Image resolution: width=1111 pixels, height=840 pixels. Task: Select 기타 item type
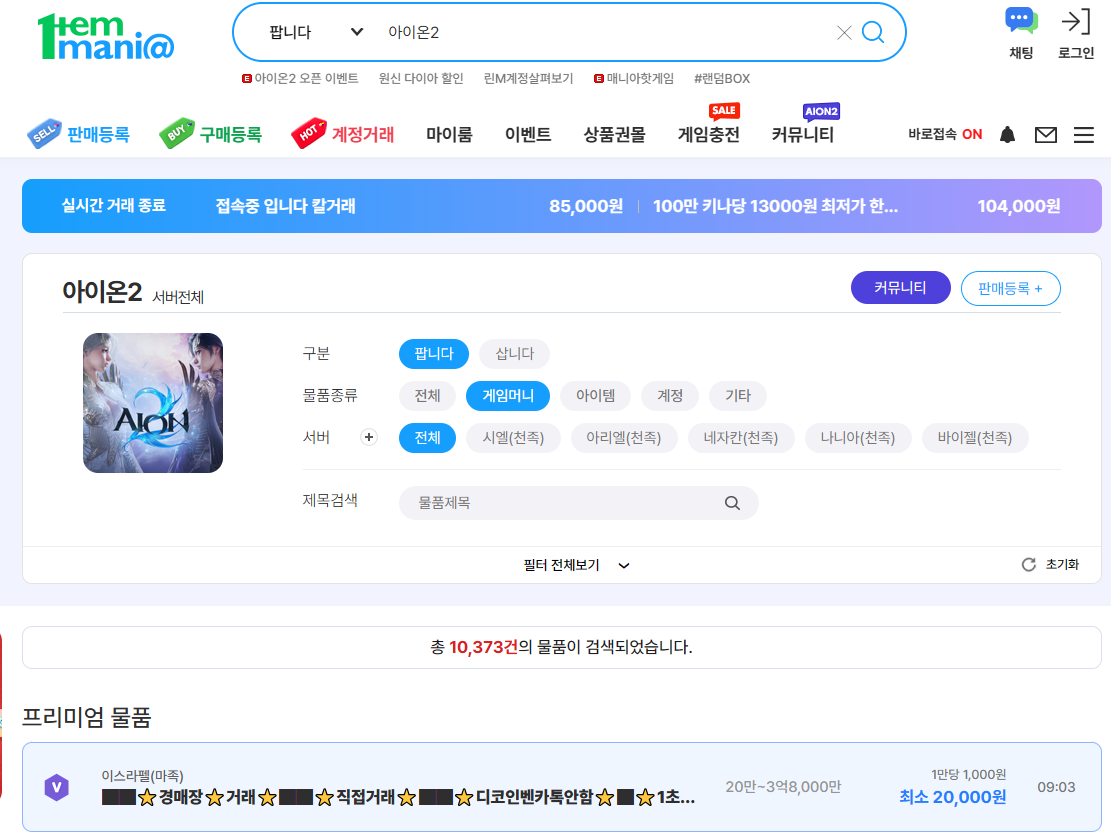(x=738, y=395)
